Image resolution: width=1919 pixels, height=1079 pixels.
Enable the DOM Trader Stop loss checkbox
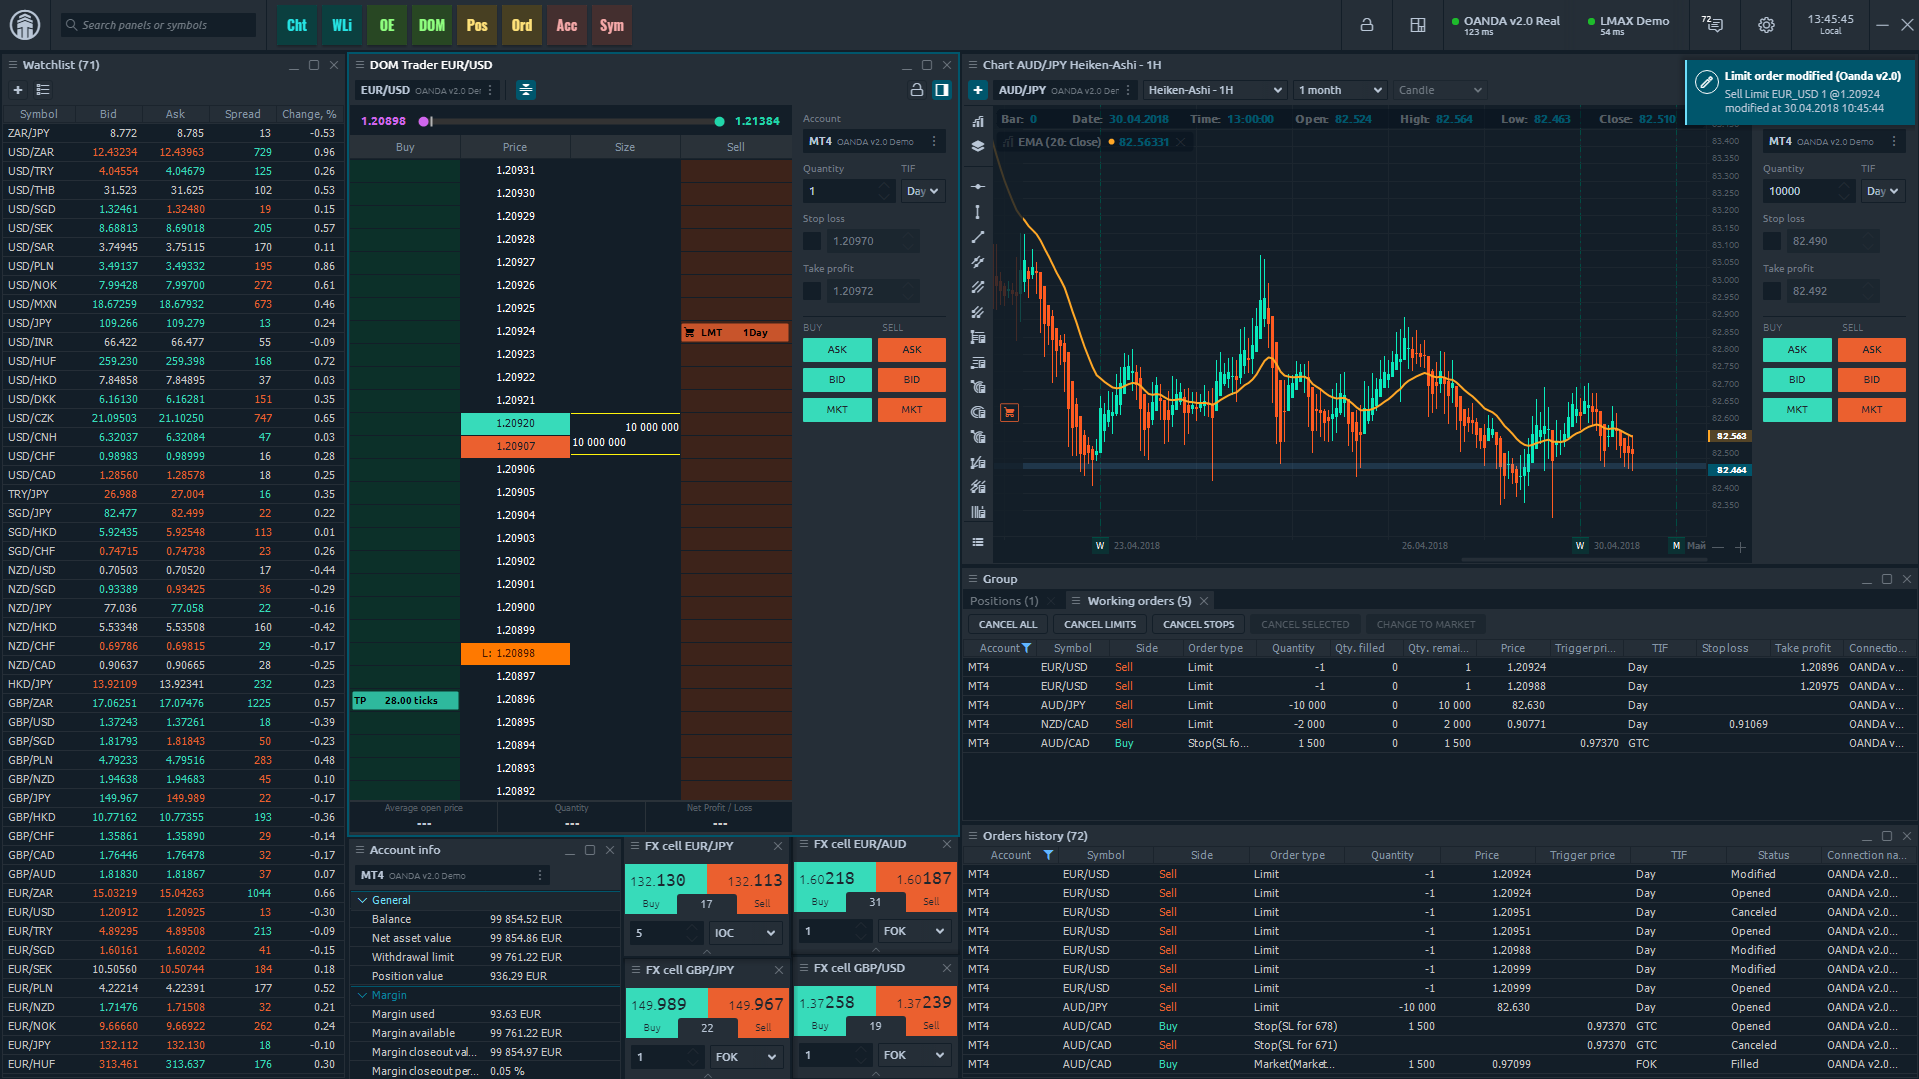[812, 241]
